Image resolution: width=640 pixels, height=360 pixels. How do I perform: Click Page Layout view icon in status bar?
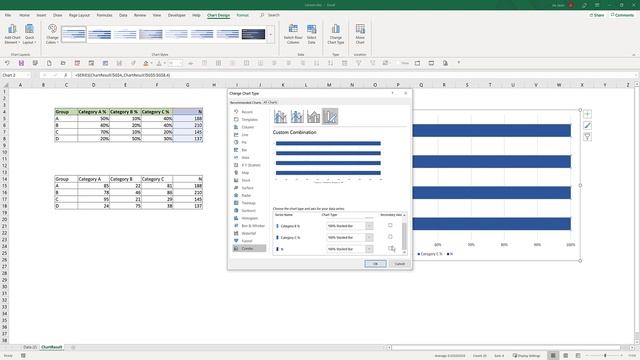(x=565, y=356)
